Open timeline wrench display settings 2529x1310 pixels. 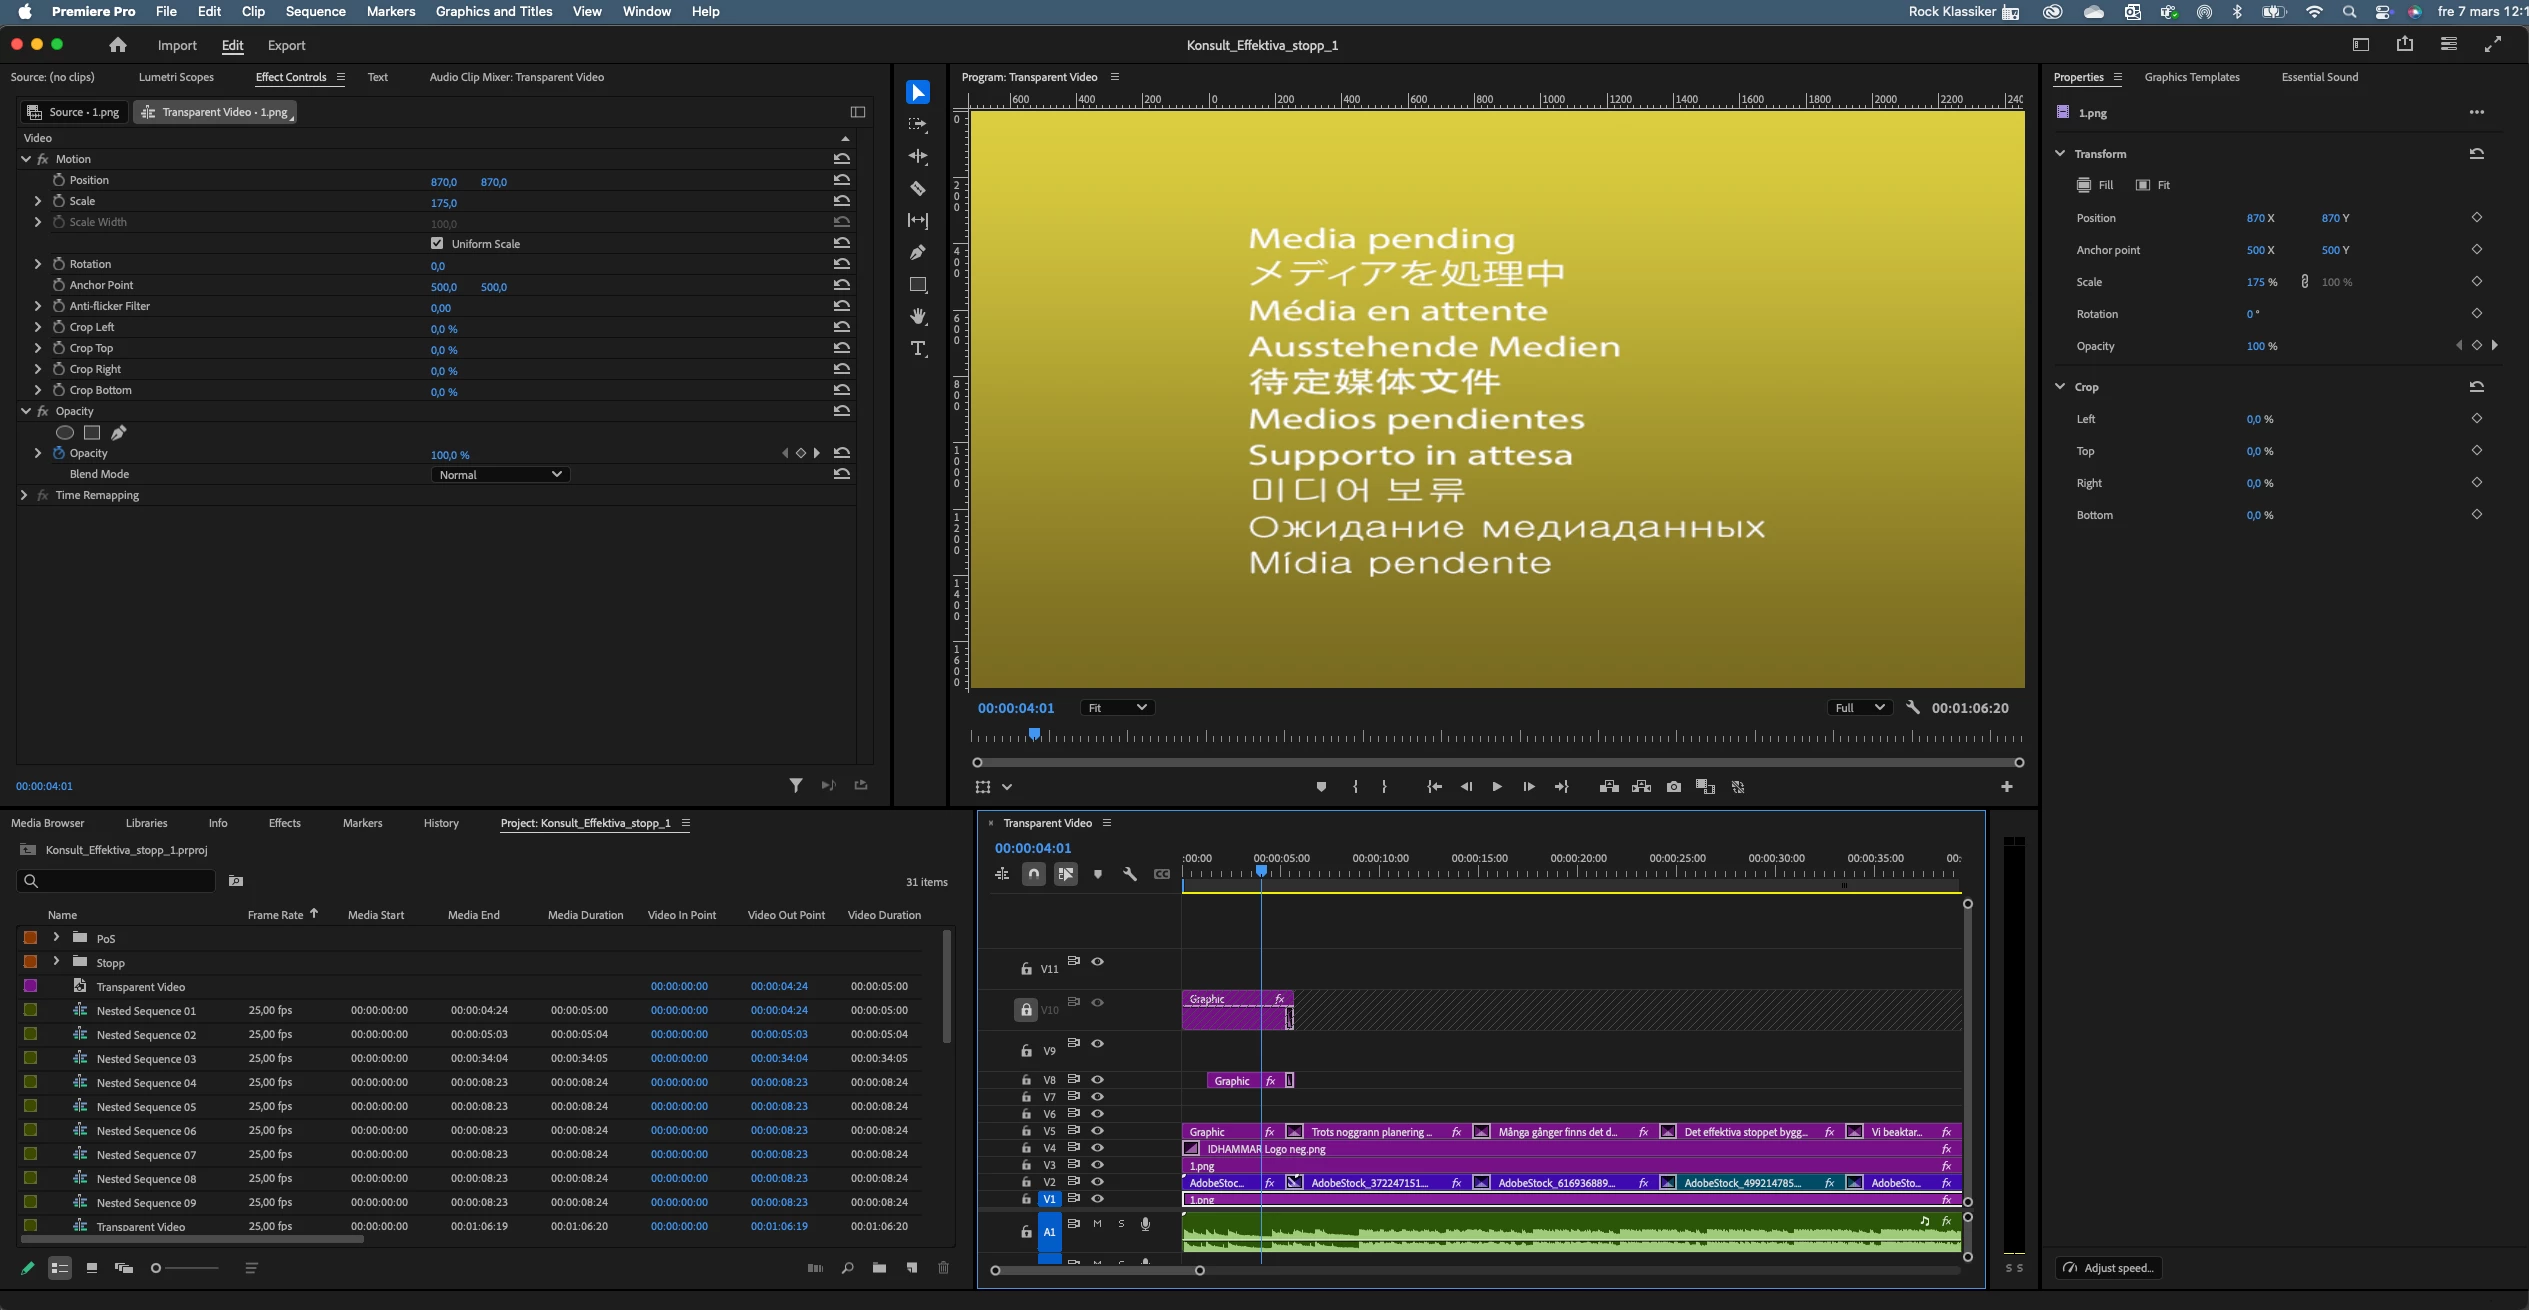[1129, 874]
